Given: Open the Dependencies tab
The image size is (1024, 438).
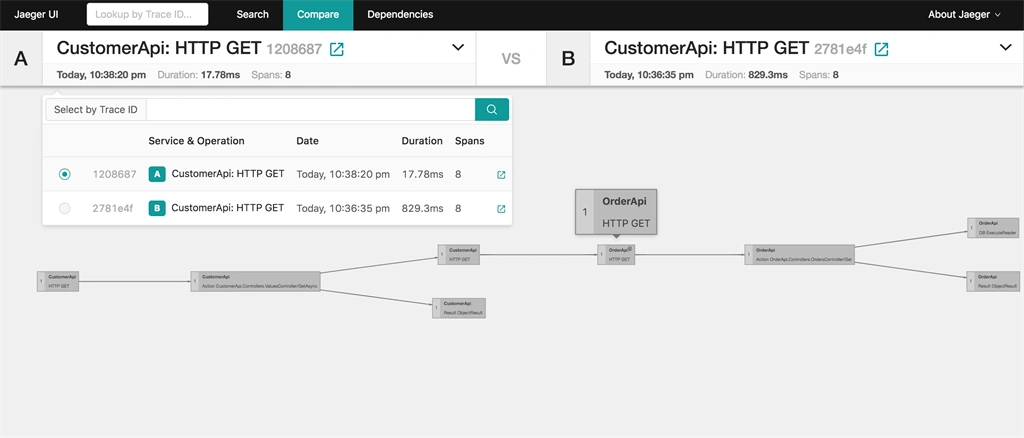Looking at the screenshot, I should [x=400, y=14].
